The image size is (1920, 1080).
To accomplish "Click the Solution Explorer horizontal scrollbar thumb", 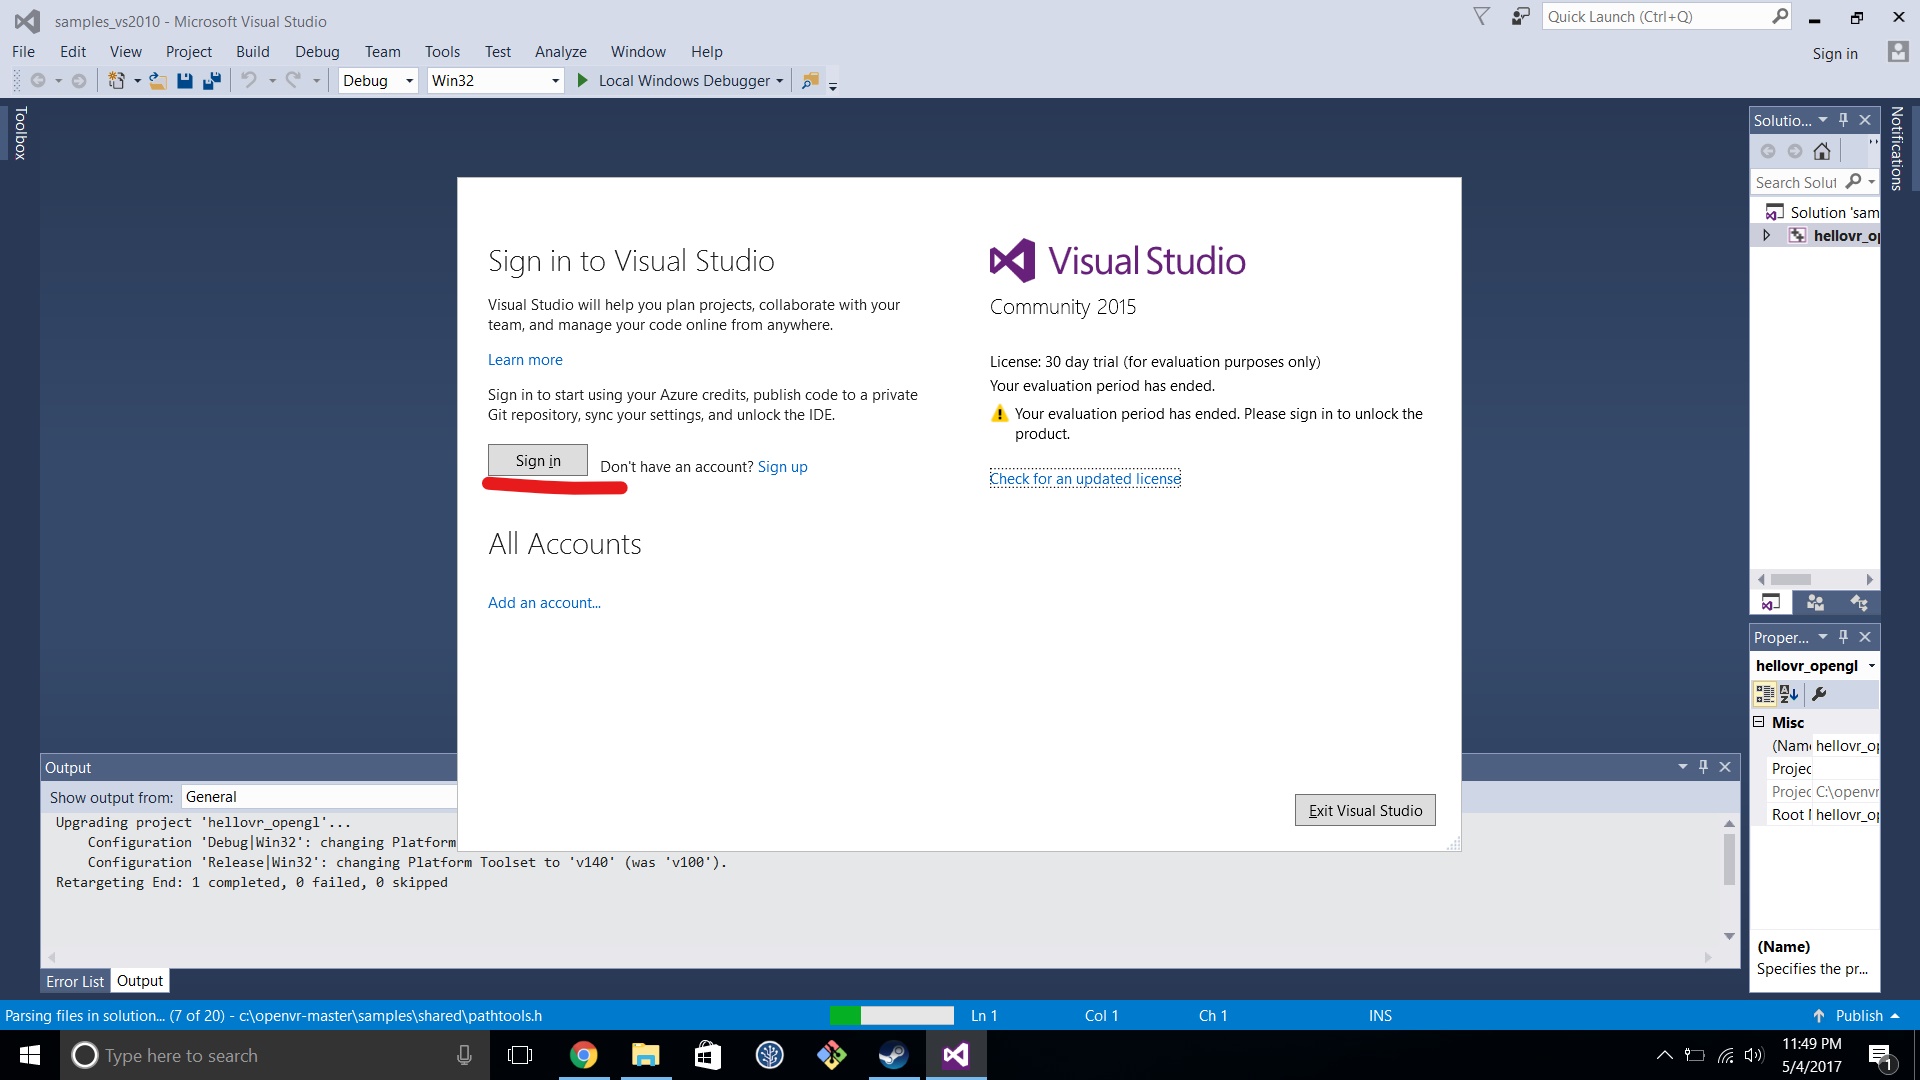I will [1791, 580].
